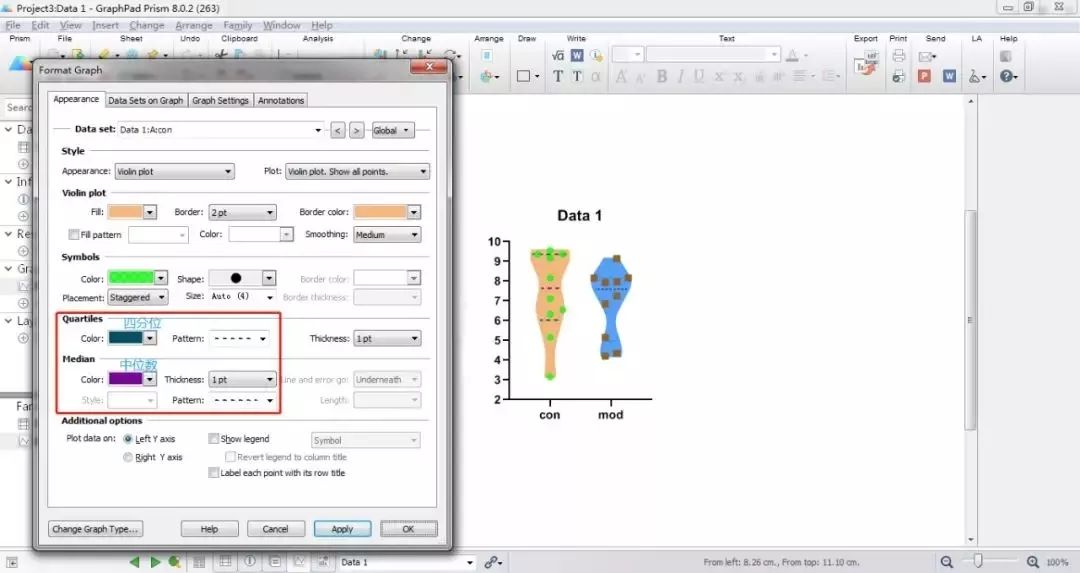Click the teal Quartiles color swatch
Viewport: 1080px width, 573px height.
[125, 338]
